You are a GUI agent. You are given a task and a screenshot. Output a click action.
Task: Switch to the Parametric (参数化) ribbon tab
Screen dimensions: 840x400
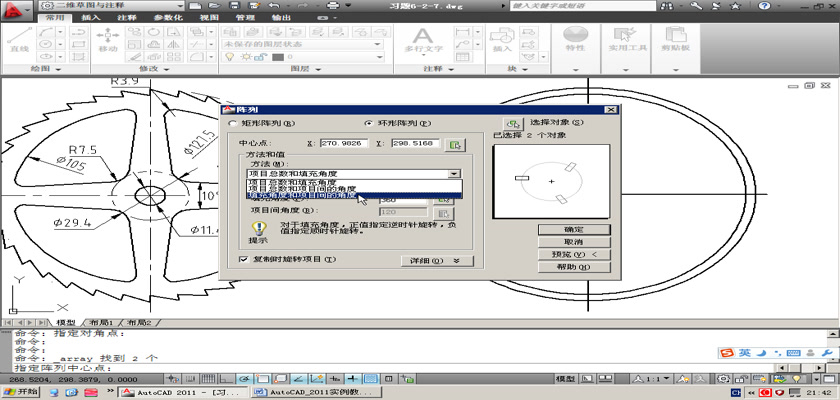click(168, 18)
